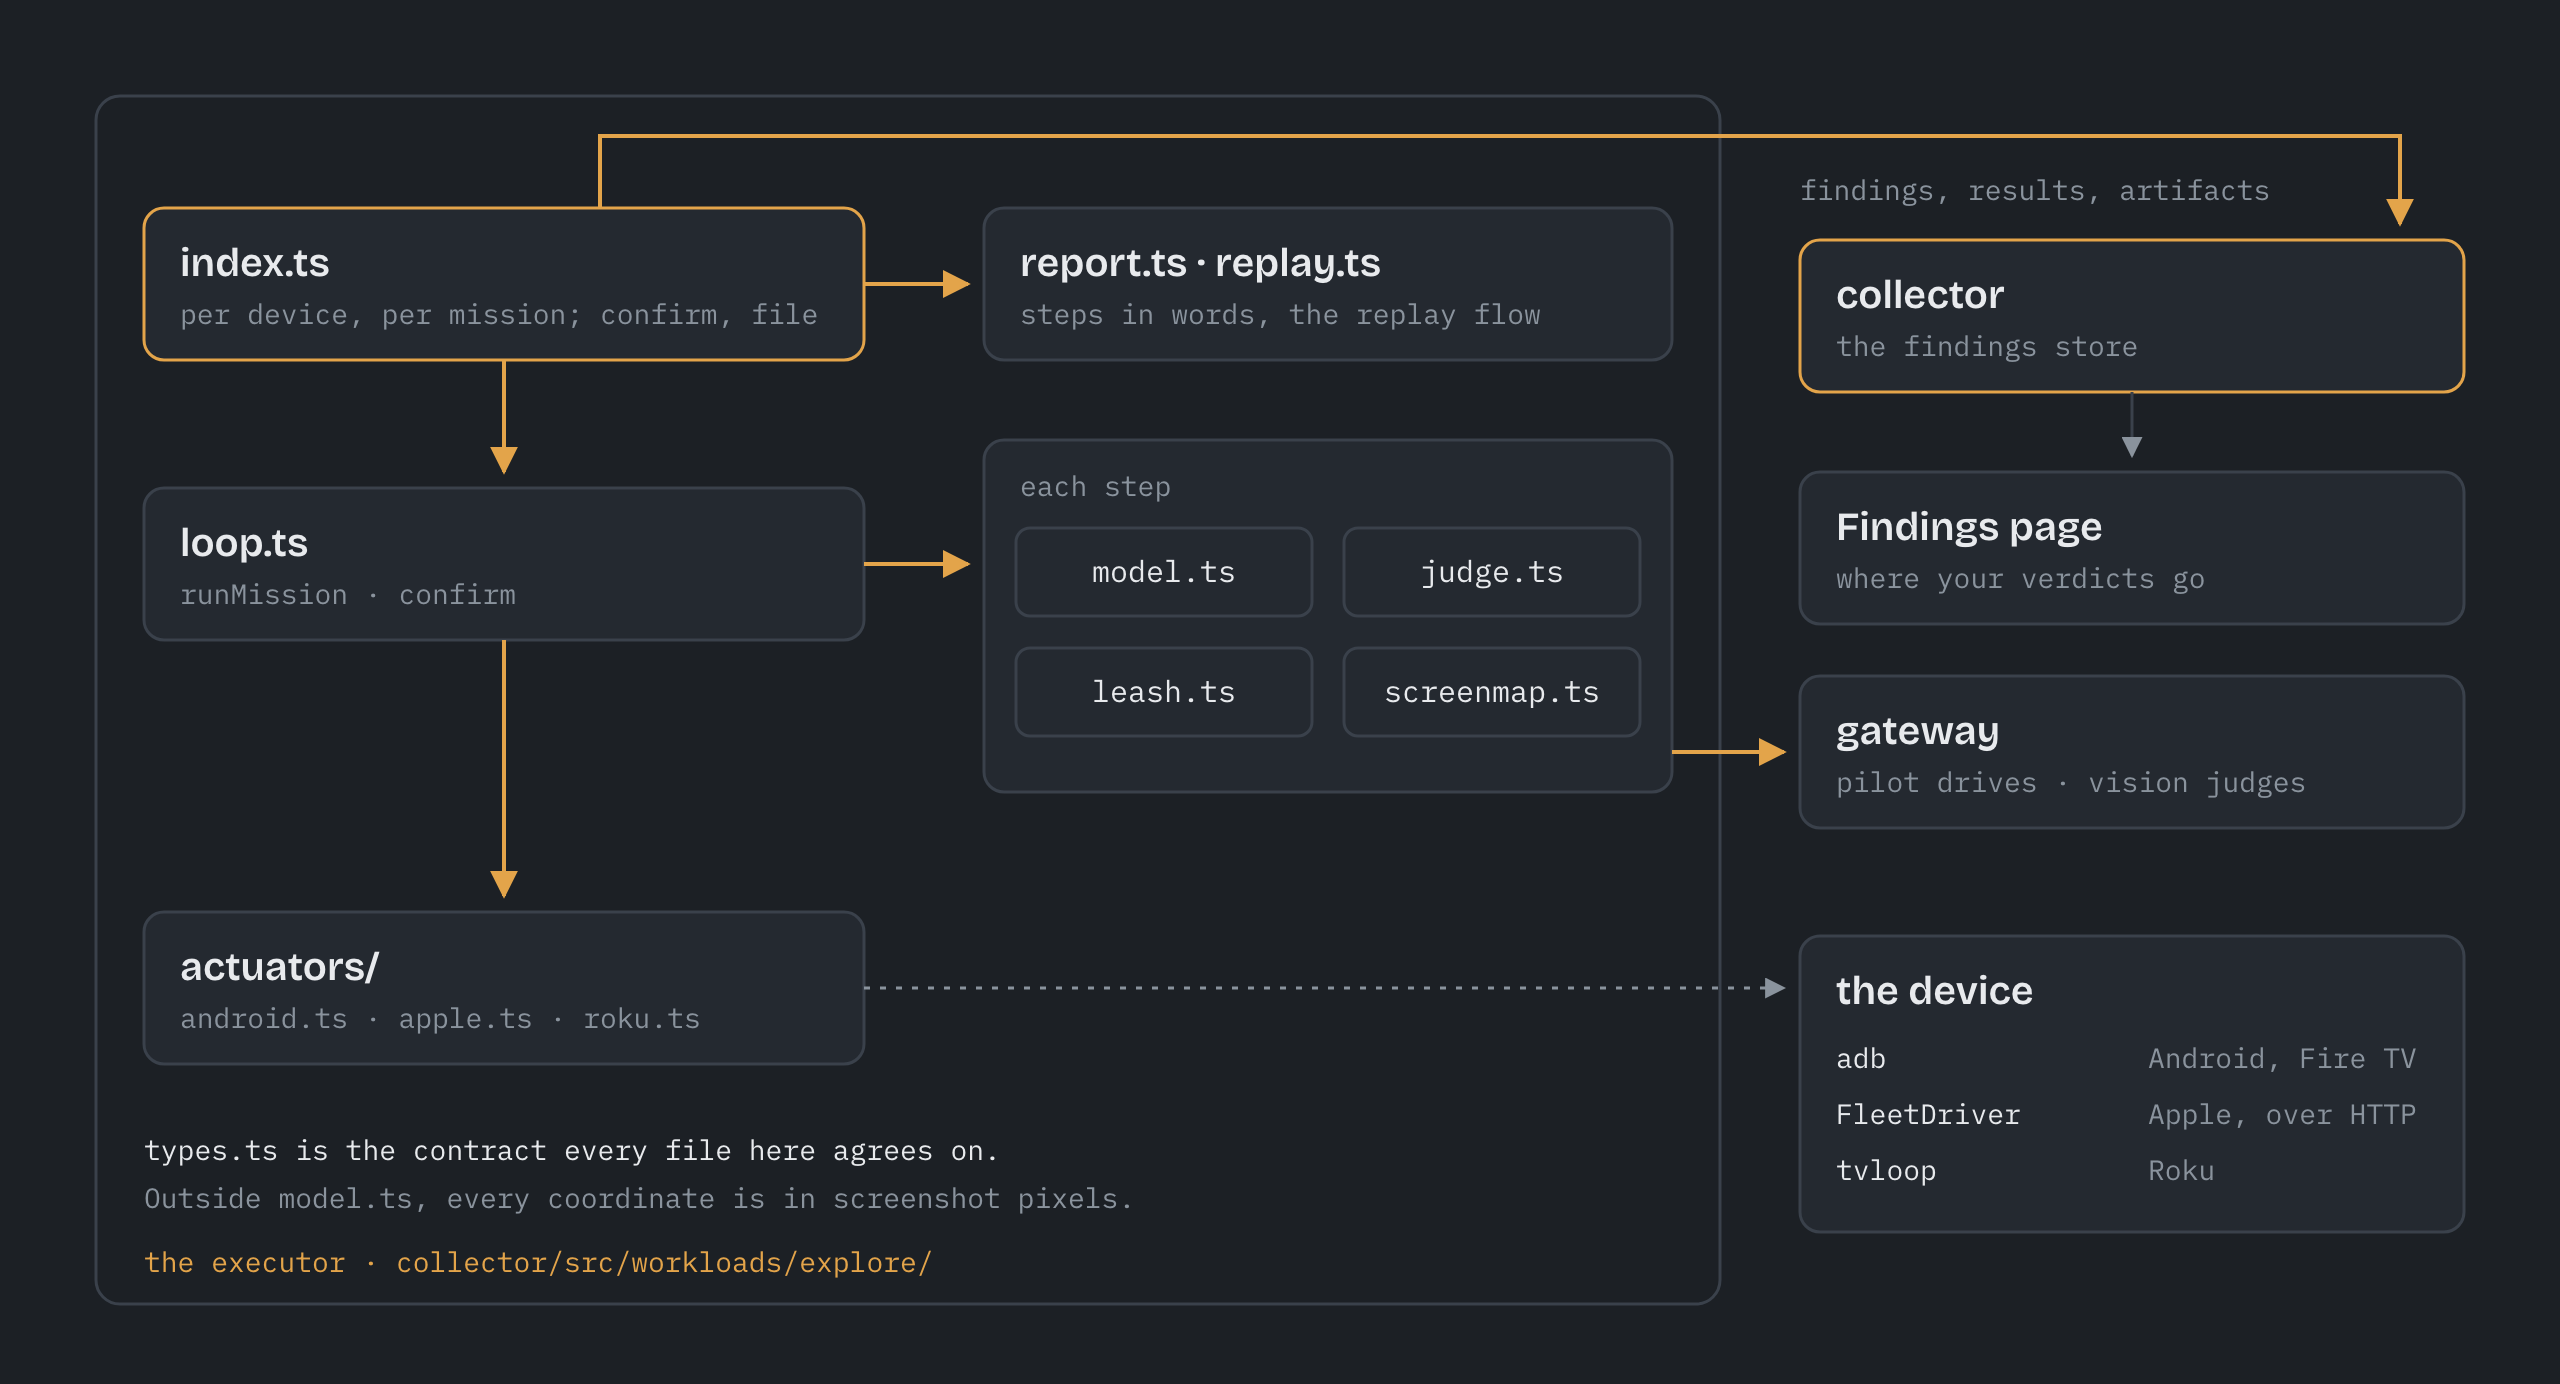Select the 'tvloop' row label
This screenshot has width=2560, height=1384.
point(1886,1171)
